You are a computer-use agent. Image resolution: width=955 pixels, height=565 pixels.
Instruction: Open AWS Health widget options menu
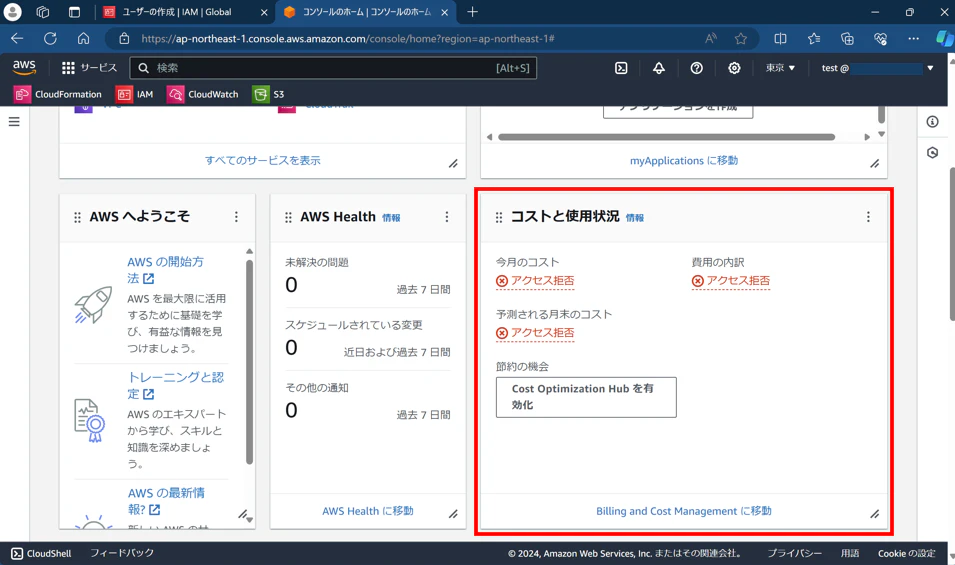(x=446, y=217)
